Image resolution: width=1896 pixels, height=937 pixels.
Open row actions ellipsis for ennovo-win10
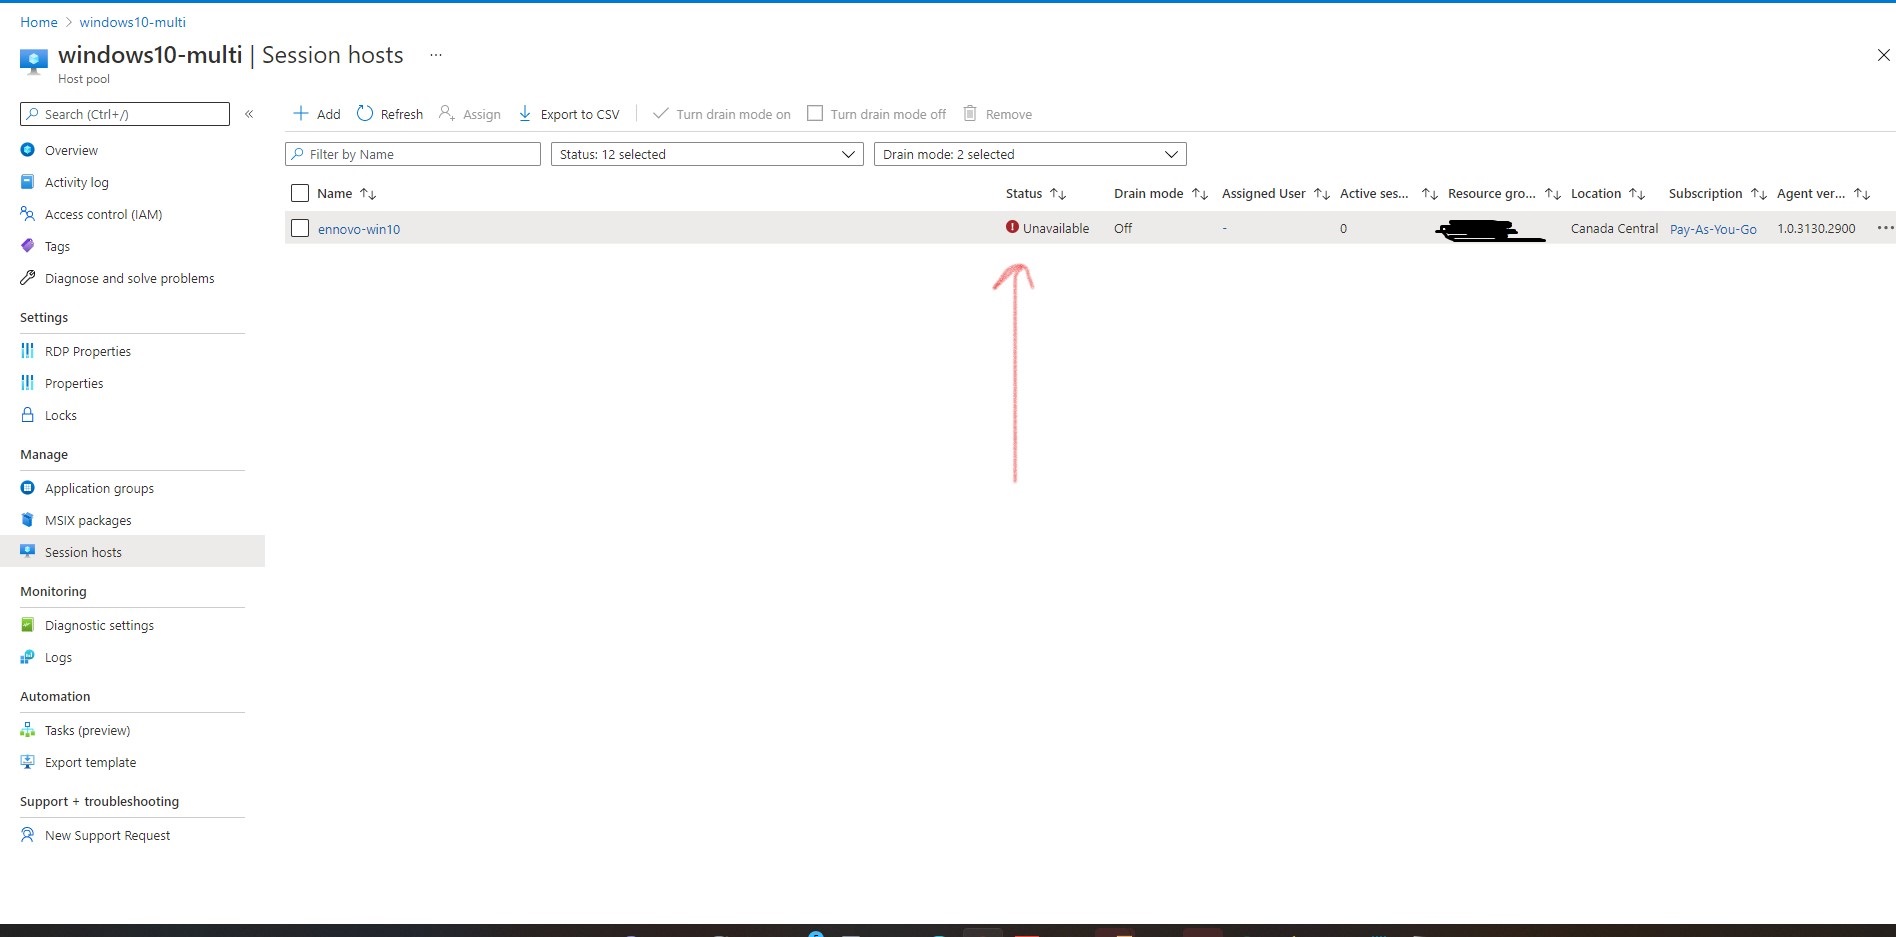1885,228
